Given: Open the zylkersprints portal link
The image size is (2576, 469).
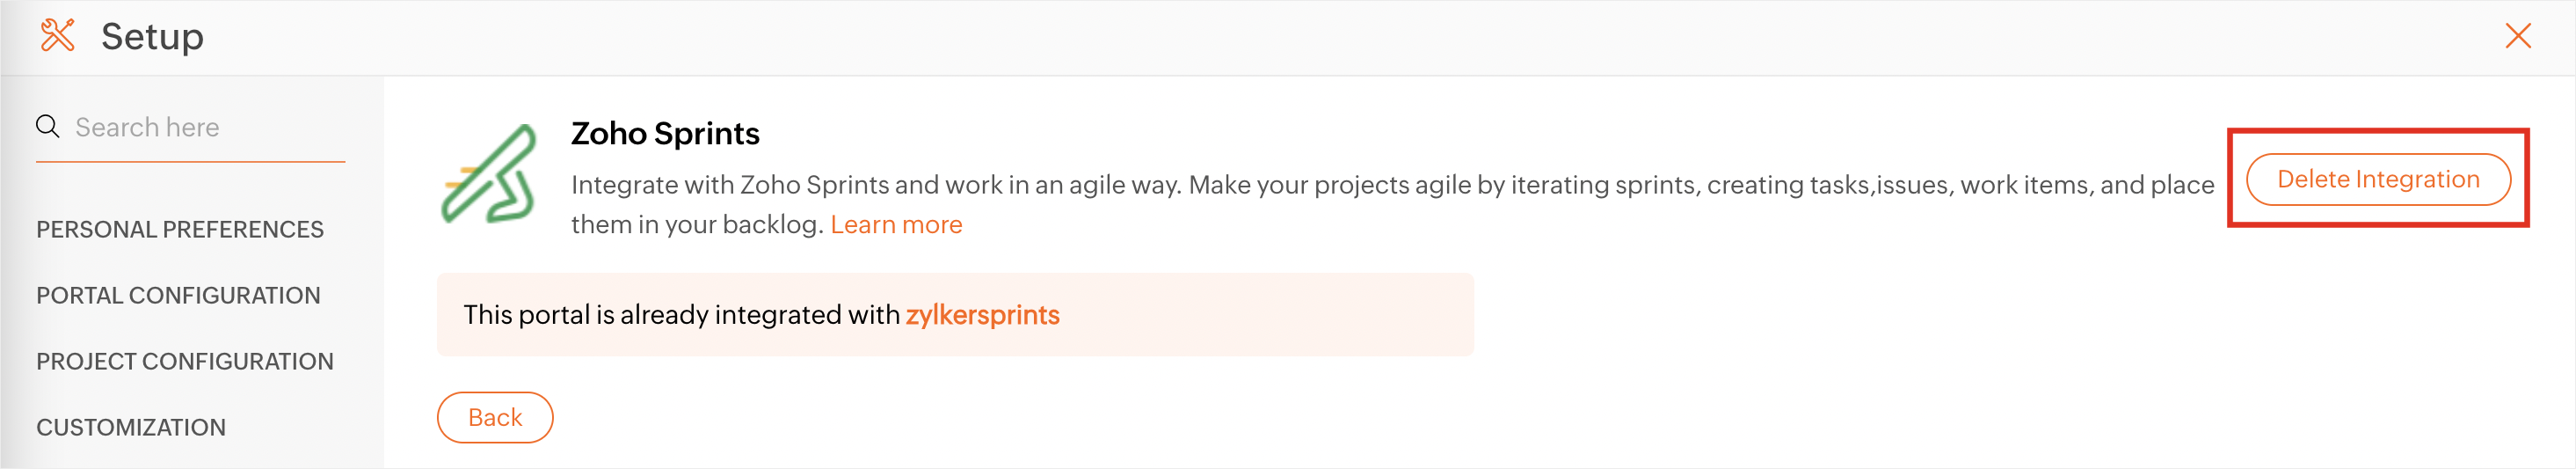Looking at the screenshot, I should pyautogui.click(x=982, y=315).
